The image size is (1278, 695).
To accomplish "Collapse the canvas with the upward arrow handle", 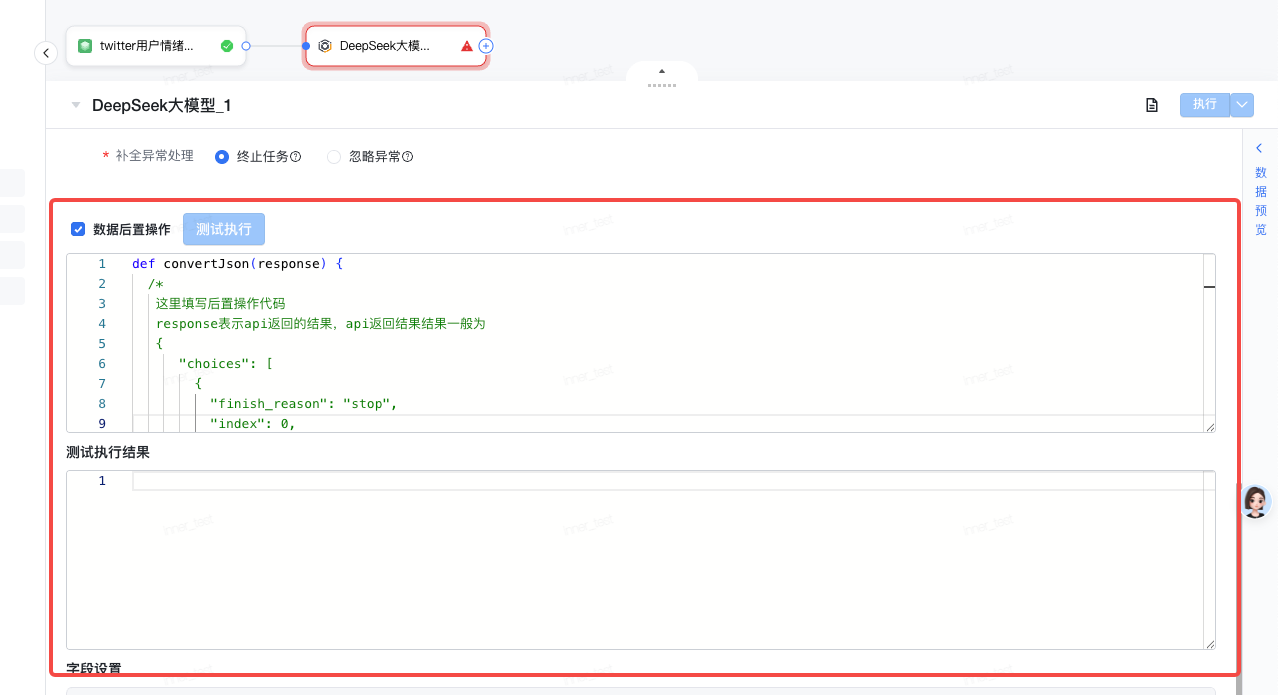I will click(x=662, y=72).
